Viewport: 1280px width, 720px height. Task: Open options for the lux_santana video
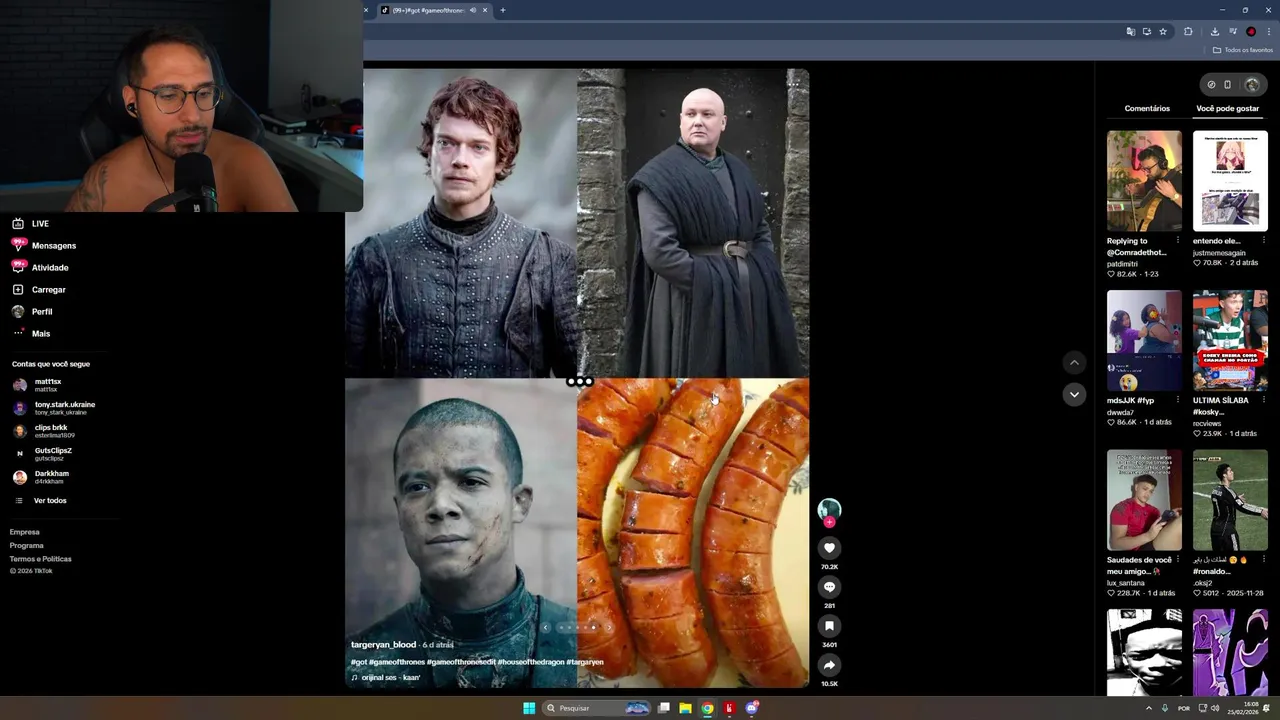point(1177,560)
